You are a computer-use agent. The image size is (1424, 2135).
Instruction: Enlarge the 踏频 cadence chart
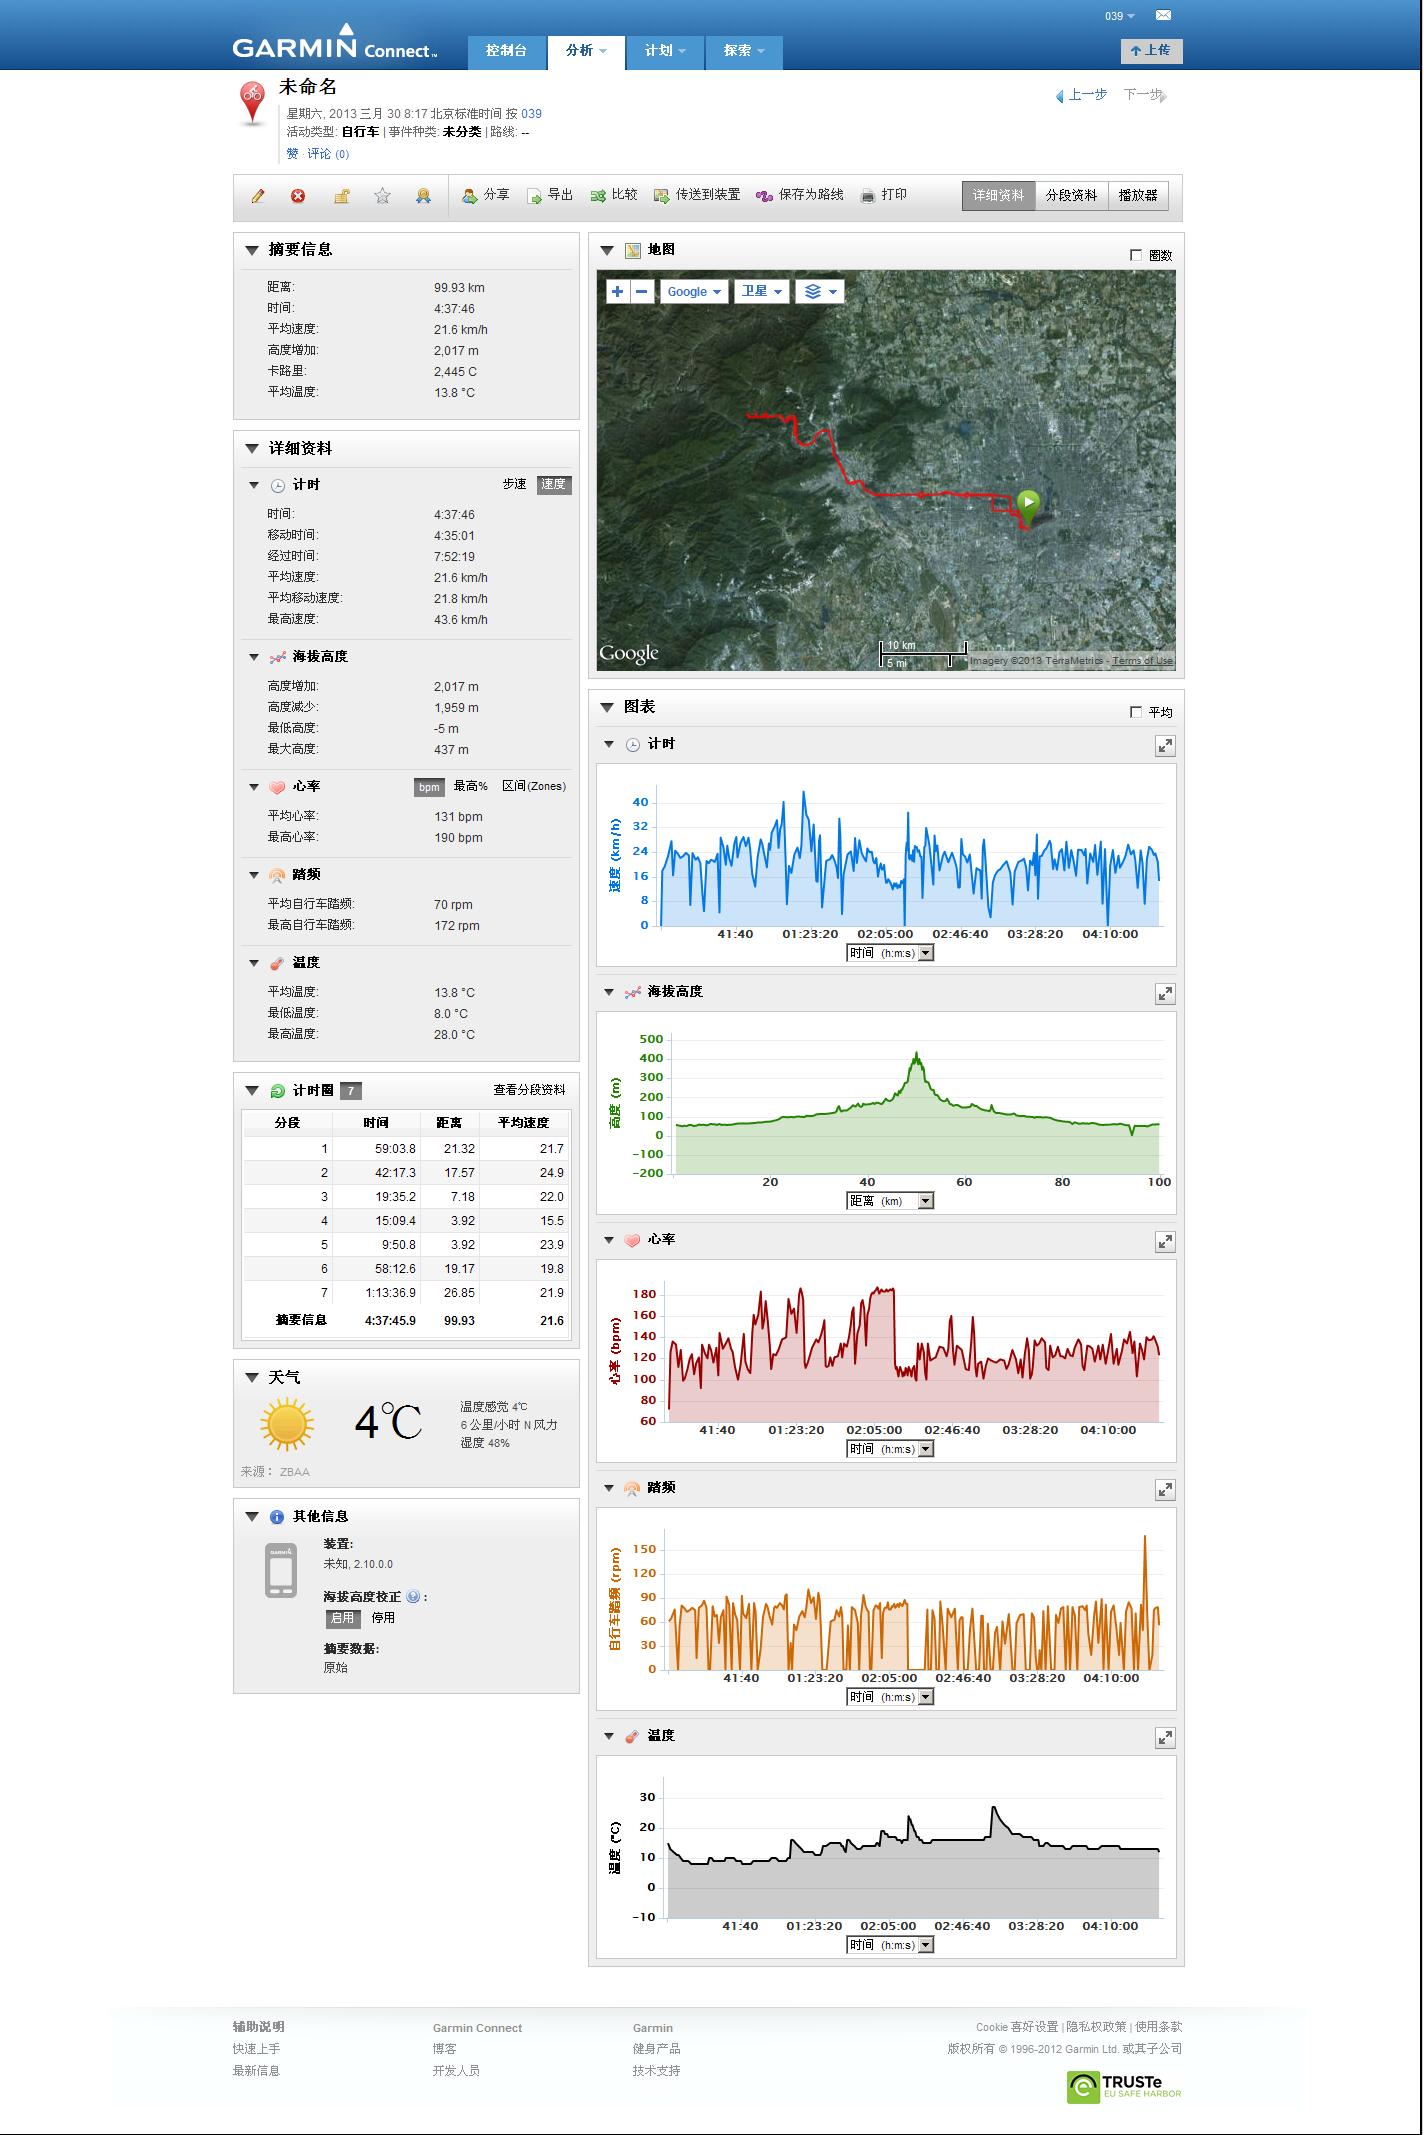tap(1165, 1490)
